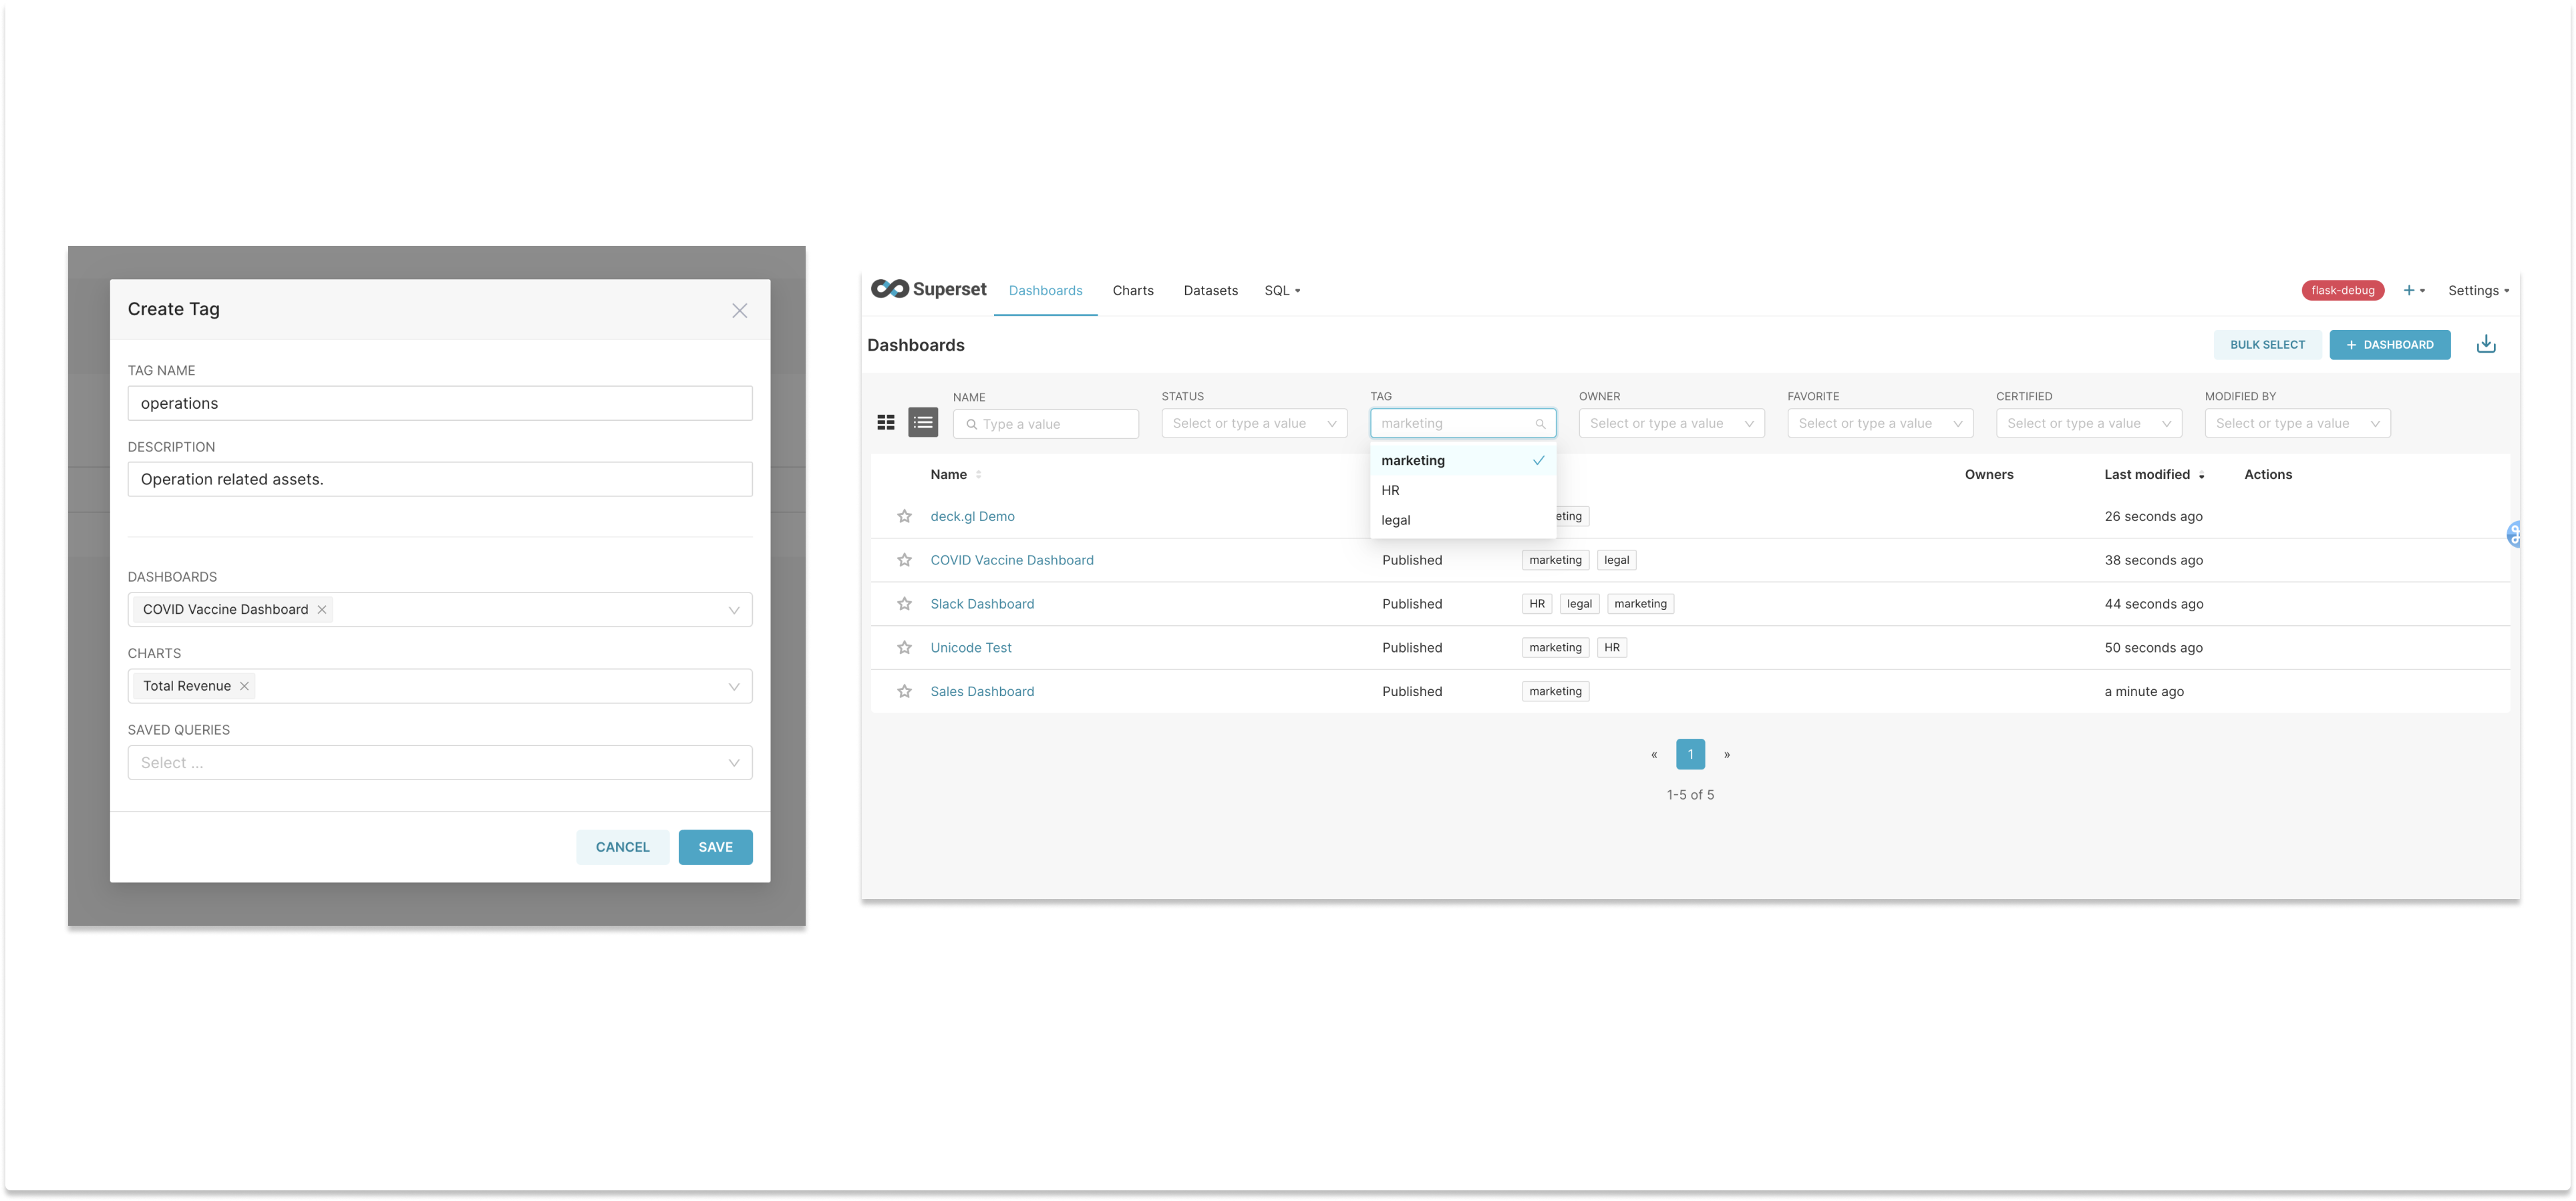Image resolution: width=2576 pixels, height=1201 pixels.
Task: Open the Owner filter dropdown
Action: (1671, 424)
